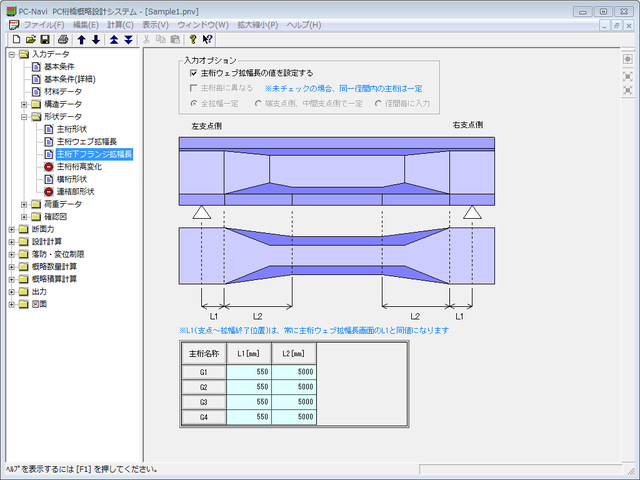Click the Open file folder icon
Viewport: 640px width, 480px height.
(30, 39)
